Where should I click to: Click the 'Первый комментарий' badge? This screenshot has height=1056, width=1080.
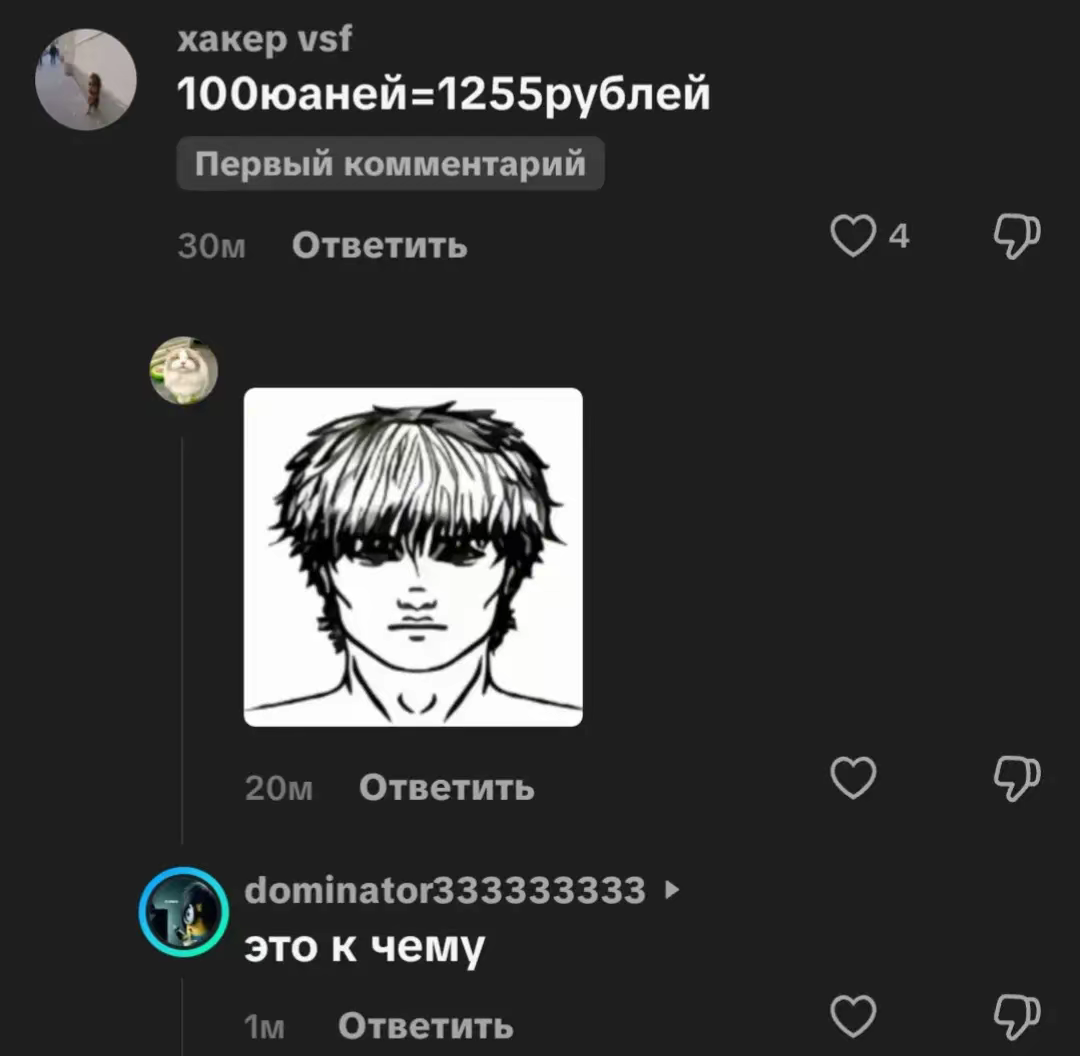[391, 163]
